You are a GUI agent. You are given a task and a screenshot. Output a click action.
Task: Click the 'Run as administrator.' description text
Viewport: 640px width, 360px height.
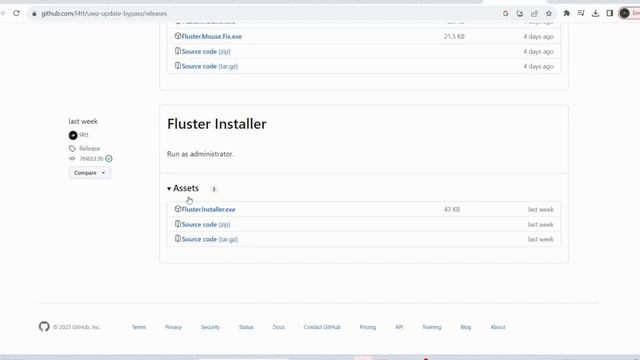[x=200, y=154]
